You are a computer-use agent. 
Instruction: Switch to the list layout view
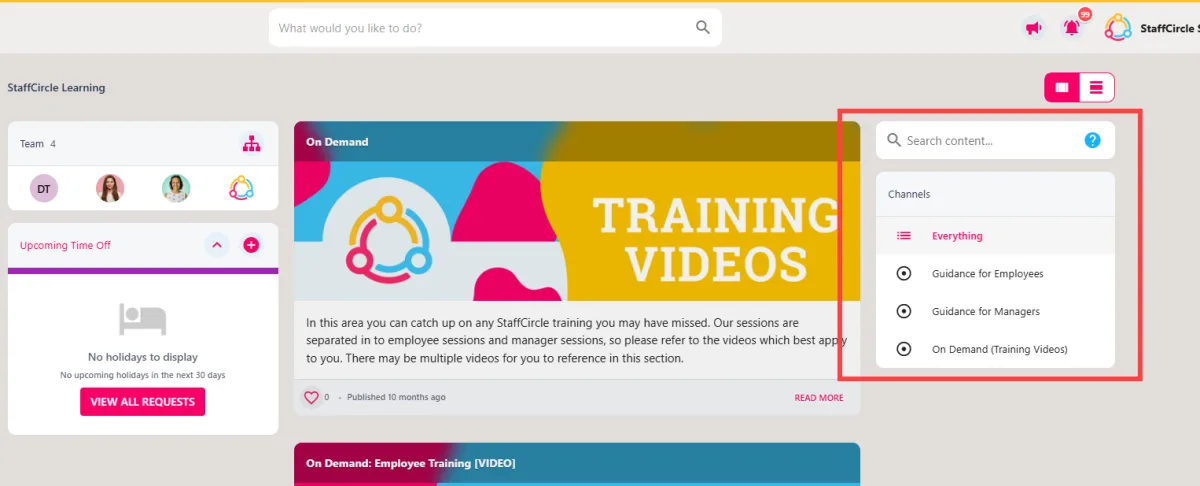point(1096,88)
